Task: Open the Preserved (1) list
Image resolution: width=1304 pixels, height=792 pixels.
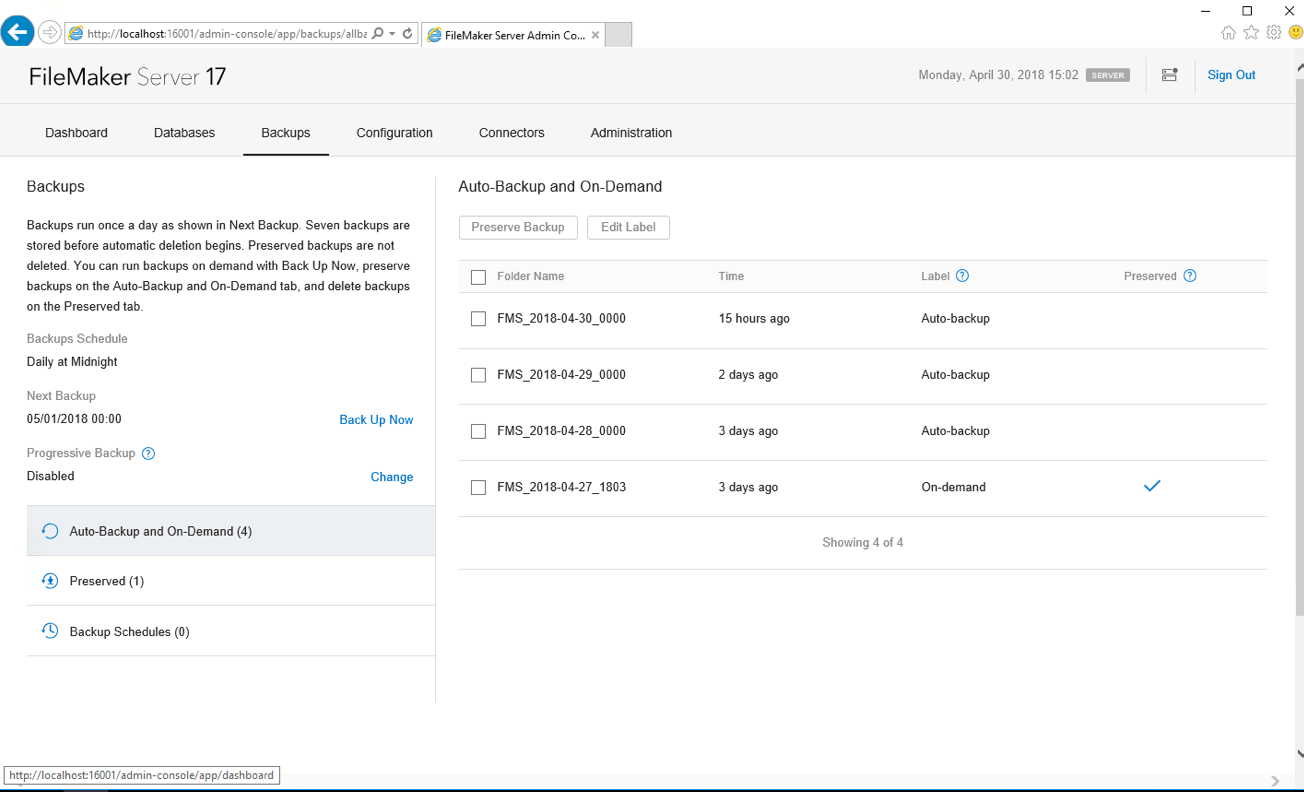Action: (231, 581)
